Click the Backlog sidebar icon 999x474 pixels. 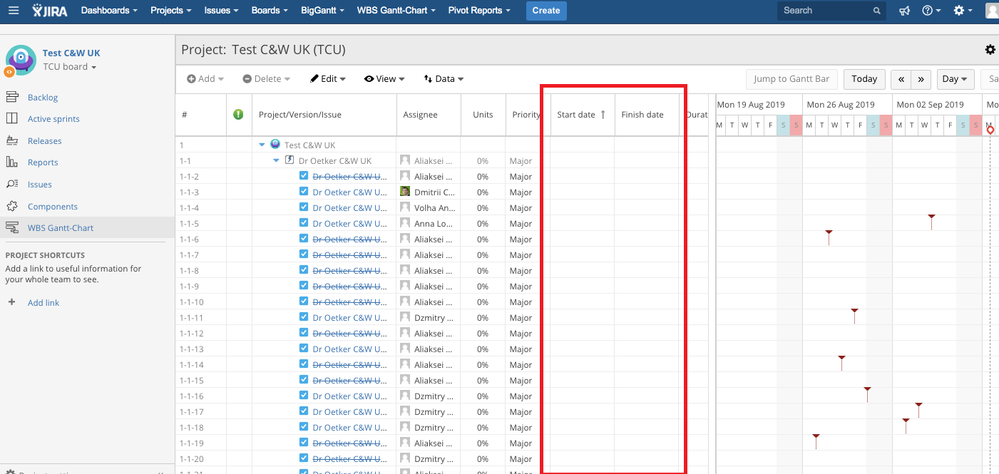tap(12, 97)
